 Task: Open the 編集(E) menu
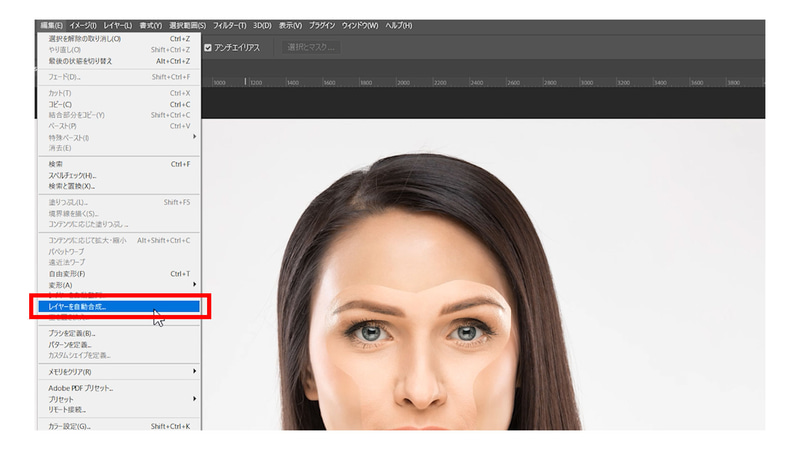click(52, 26)
